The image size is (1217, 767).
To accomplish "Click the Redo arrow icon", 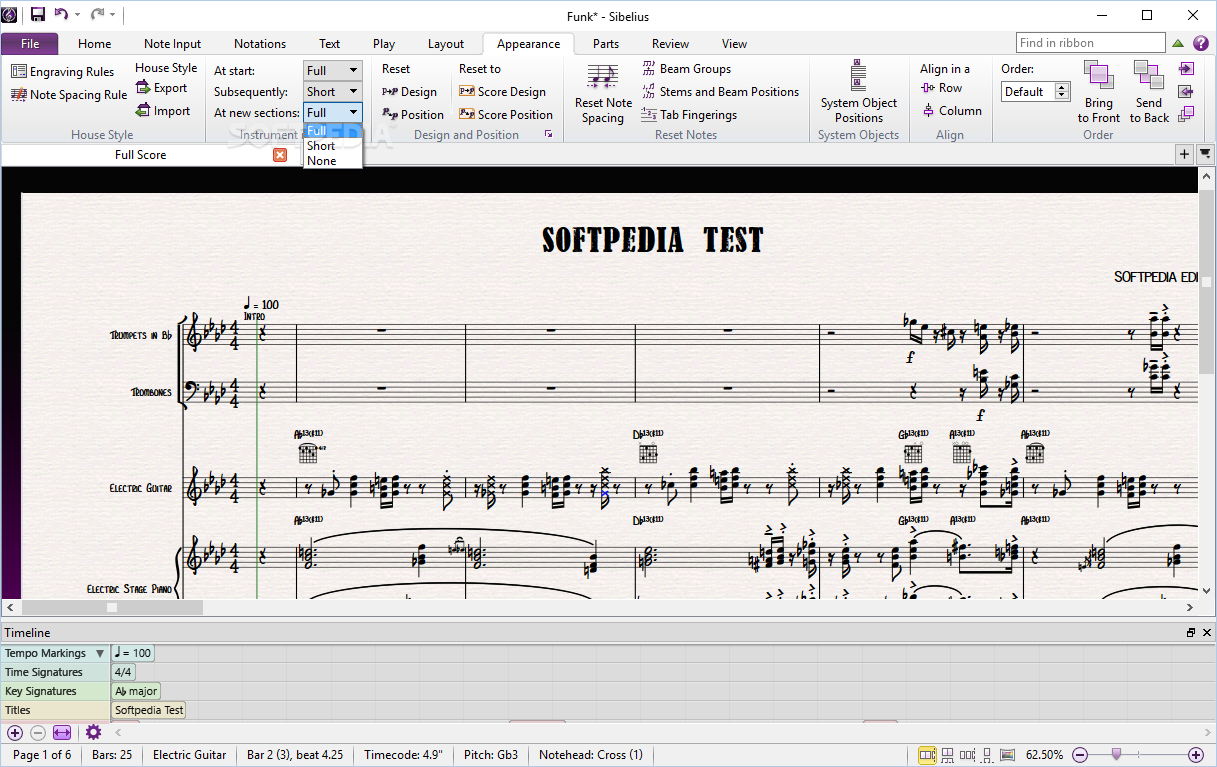I will pyautogui.click(x=97, y=14).
